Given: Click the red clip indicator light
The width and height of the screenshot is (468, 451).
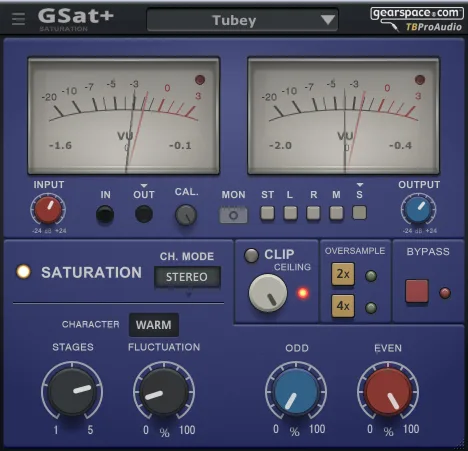Looking at the screenshot, I should pos(303,293).
